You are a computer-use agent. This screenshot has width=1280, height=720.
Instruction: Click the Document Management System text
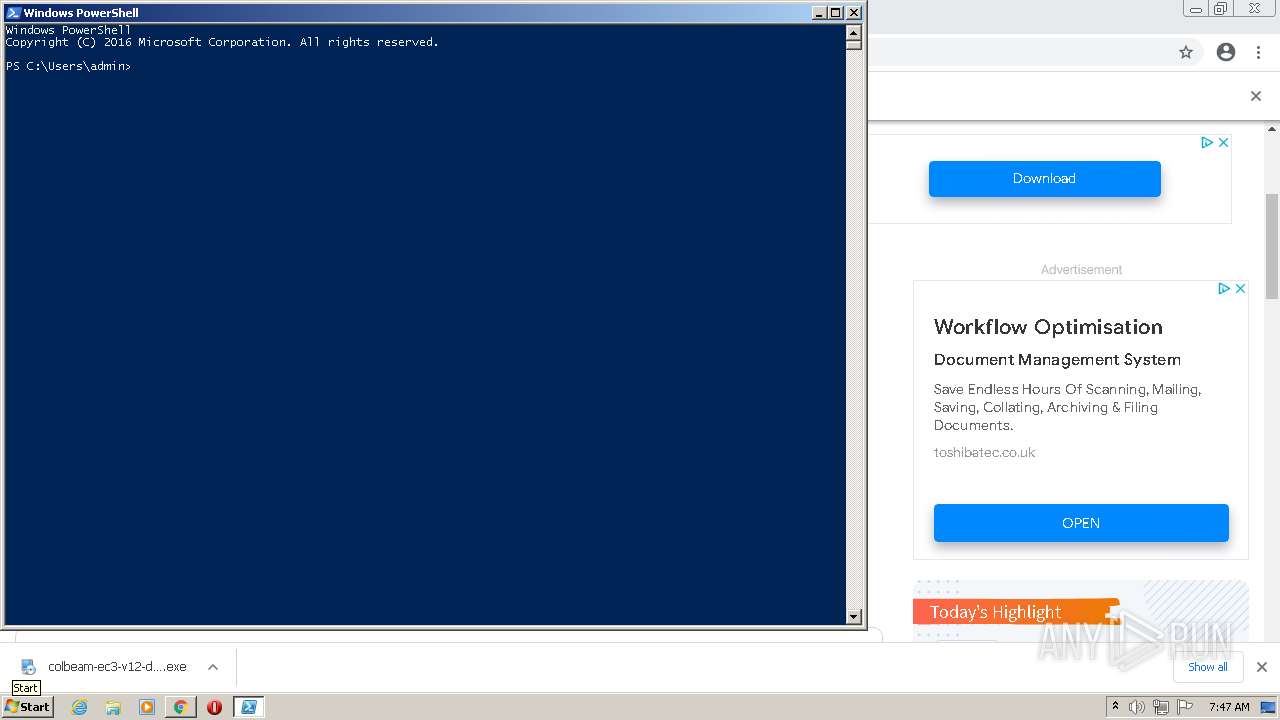pyautogui.click(x=1057, y=359)
